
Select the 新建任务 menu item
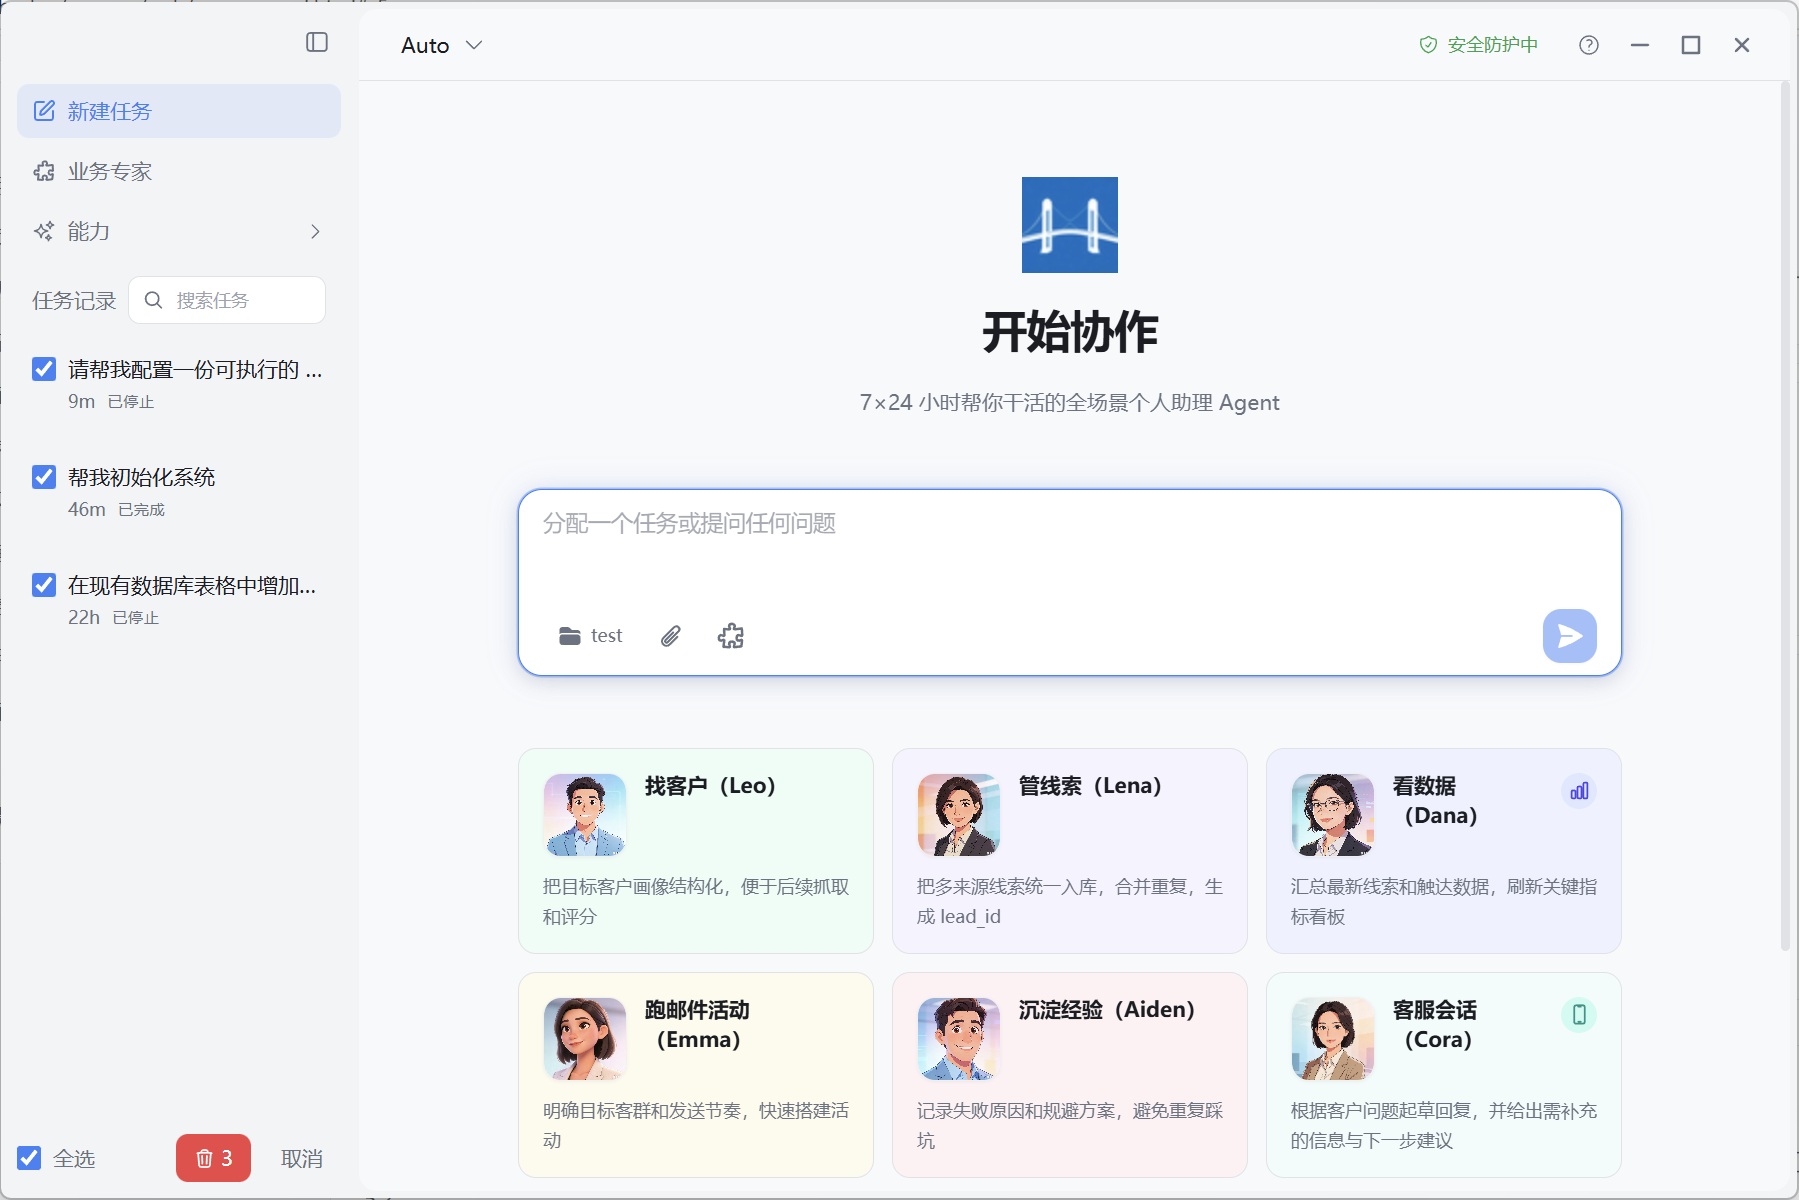click(179, 111)
